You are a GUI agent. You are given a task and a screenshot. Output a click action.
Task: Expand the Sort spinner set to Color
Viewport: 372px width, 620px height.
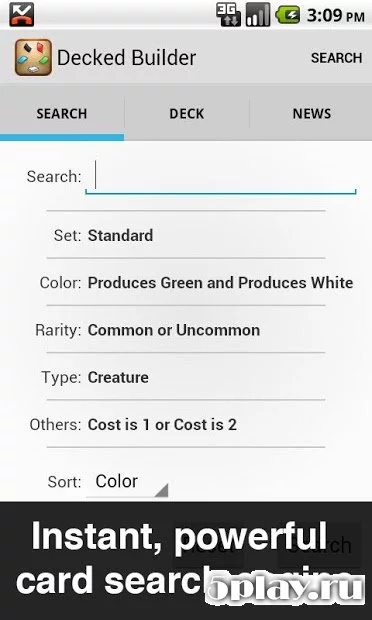tap(127, 482)
